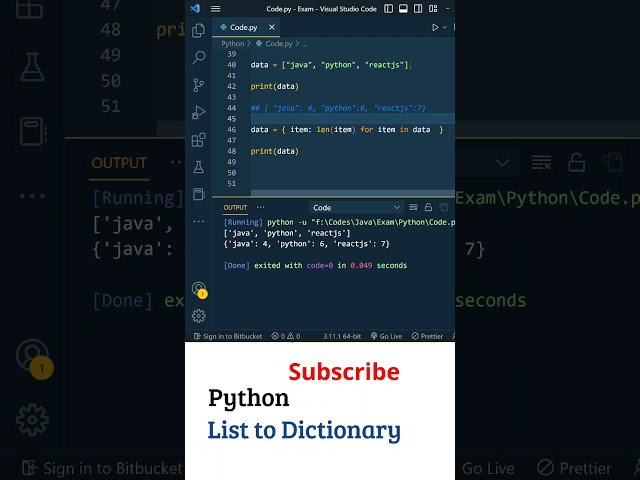Open Customize Layout button in title bar
Image resolution: width=640 pixels, height=480 pixels.
pyautogui.click(x=433, y=9)
